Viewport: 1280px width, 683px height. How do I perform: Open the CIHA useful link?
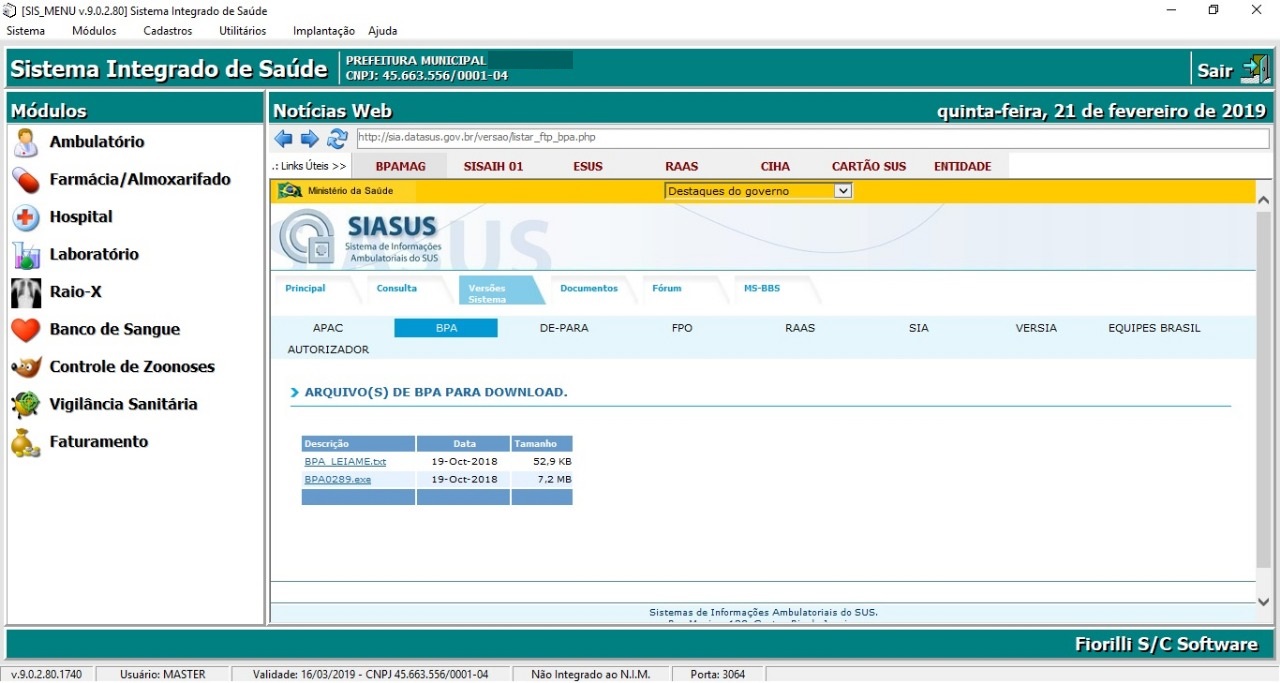click(x=775, y=166)
